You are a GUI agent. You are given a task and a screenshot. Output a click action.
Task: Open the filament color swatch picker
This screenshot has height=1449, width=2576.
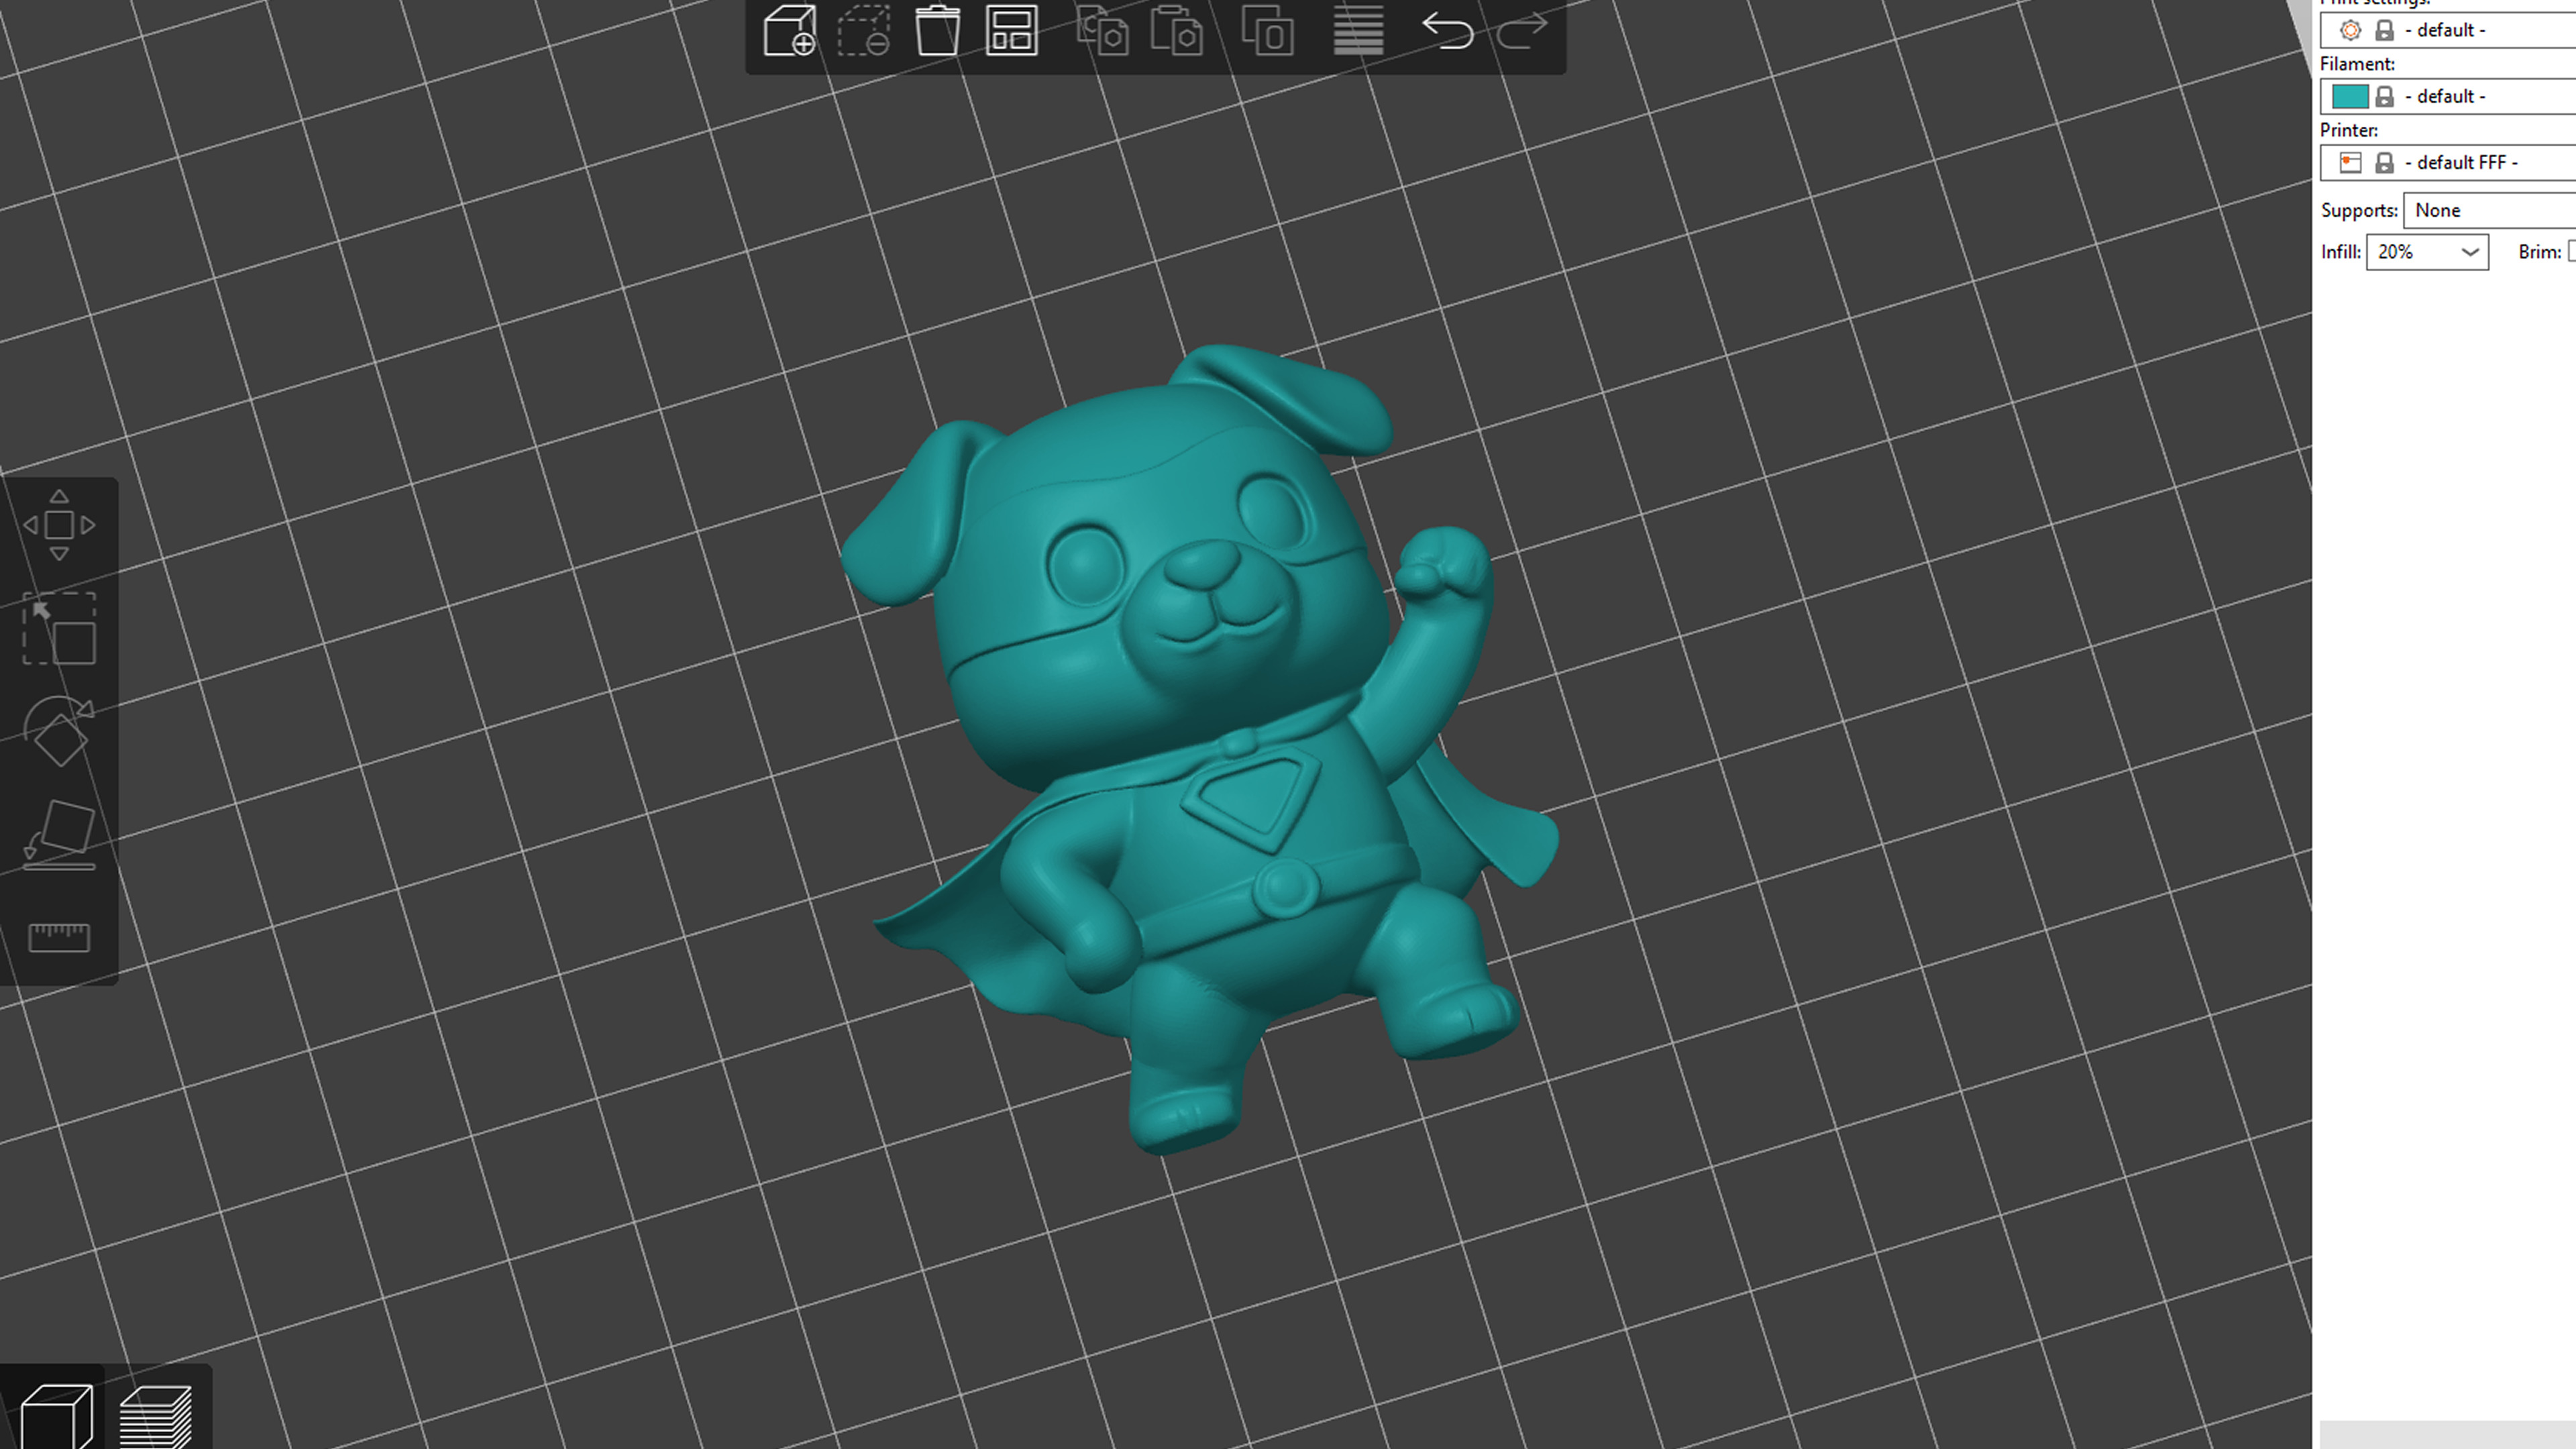[x=2350, y=96]
